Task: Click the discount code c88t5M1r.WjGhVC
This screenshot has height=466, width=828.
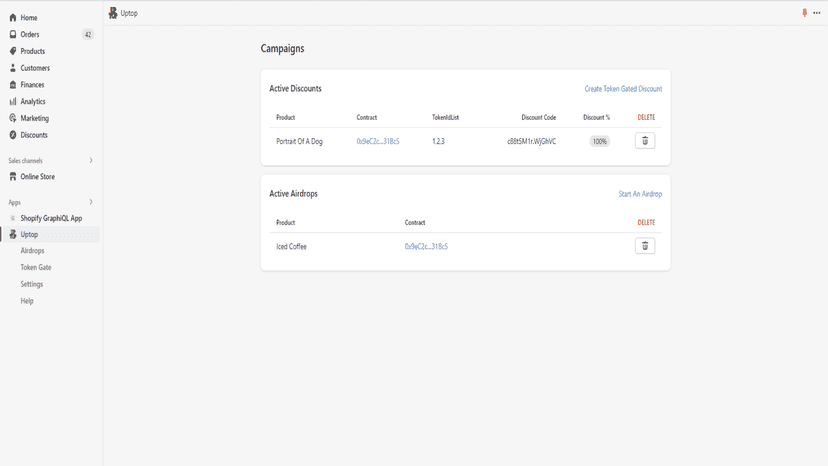Action: click(x=531, y=141)
